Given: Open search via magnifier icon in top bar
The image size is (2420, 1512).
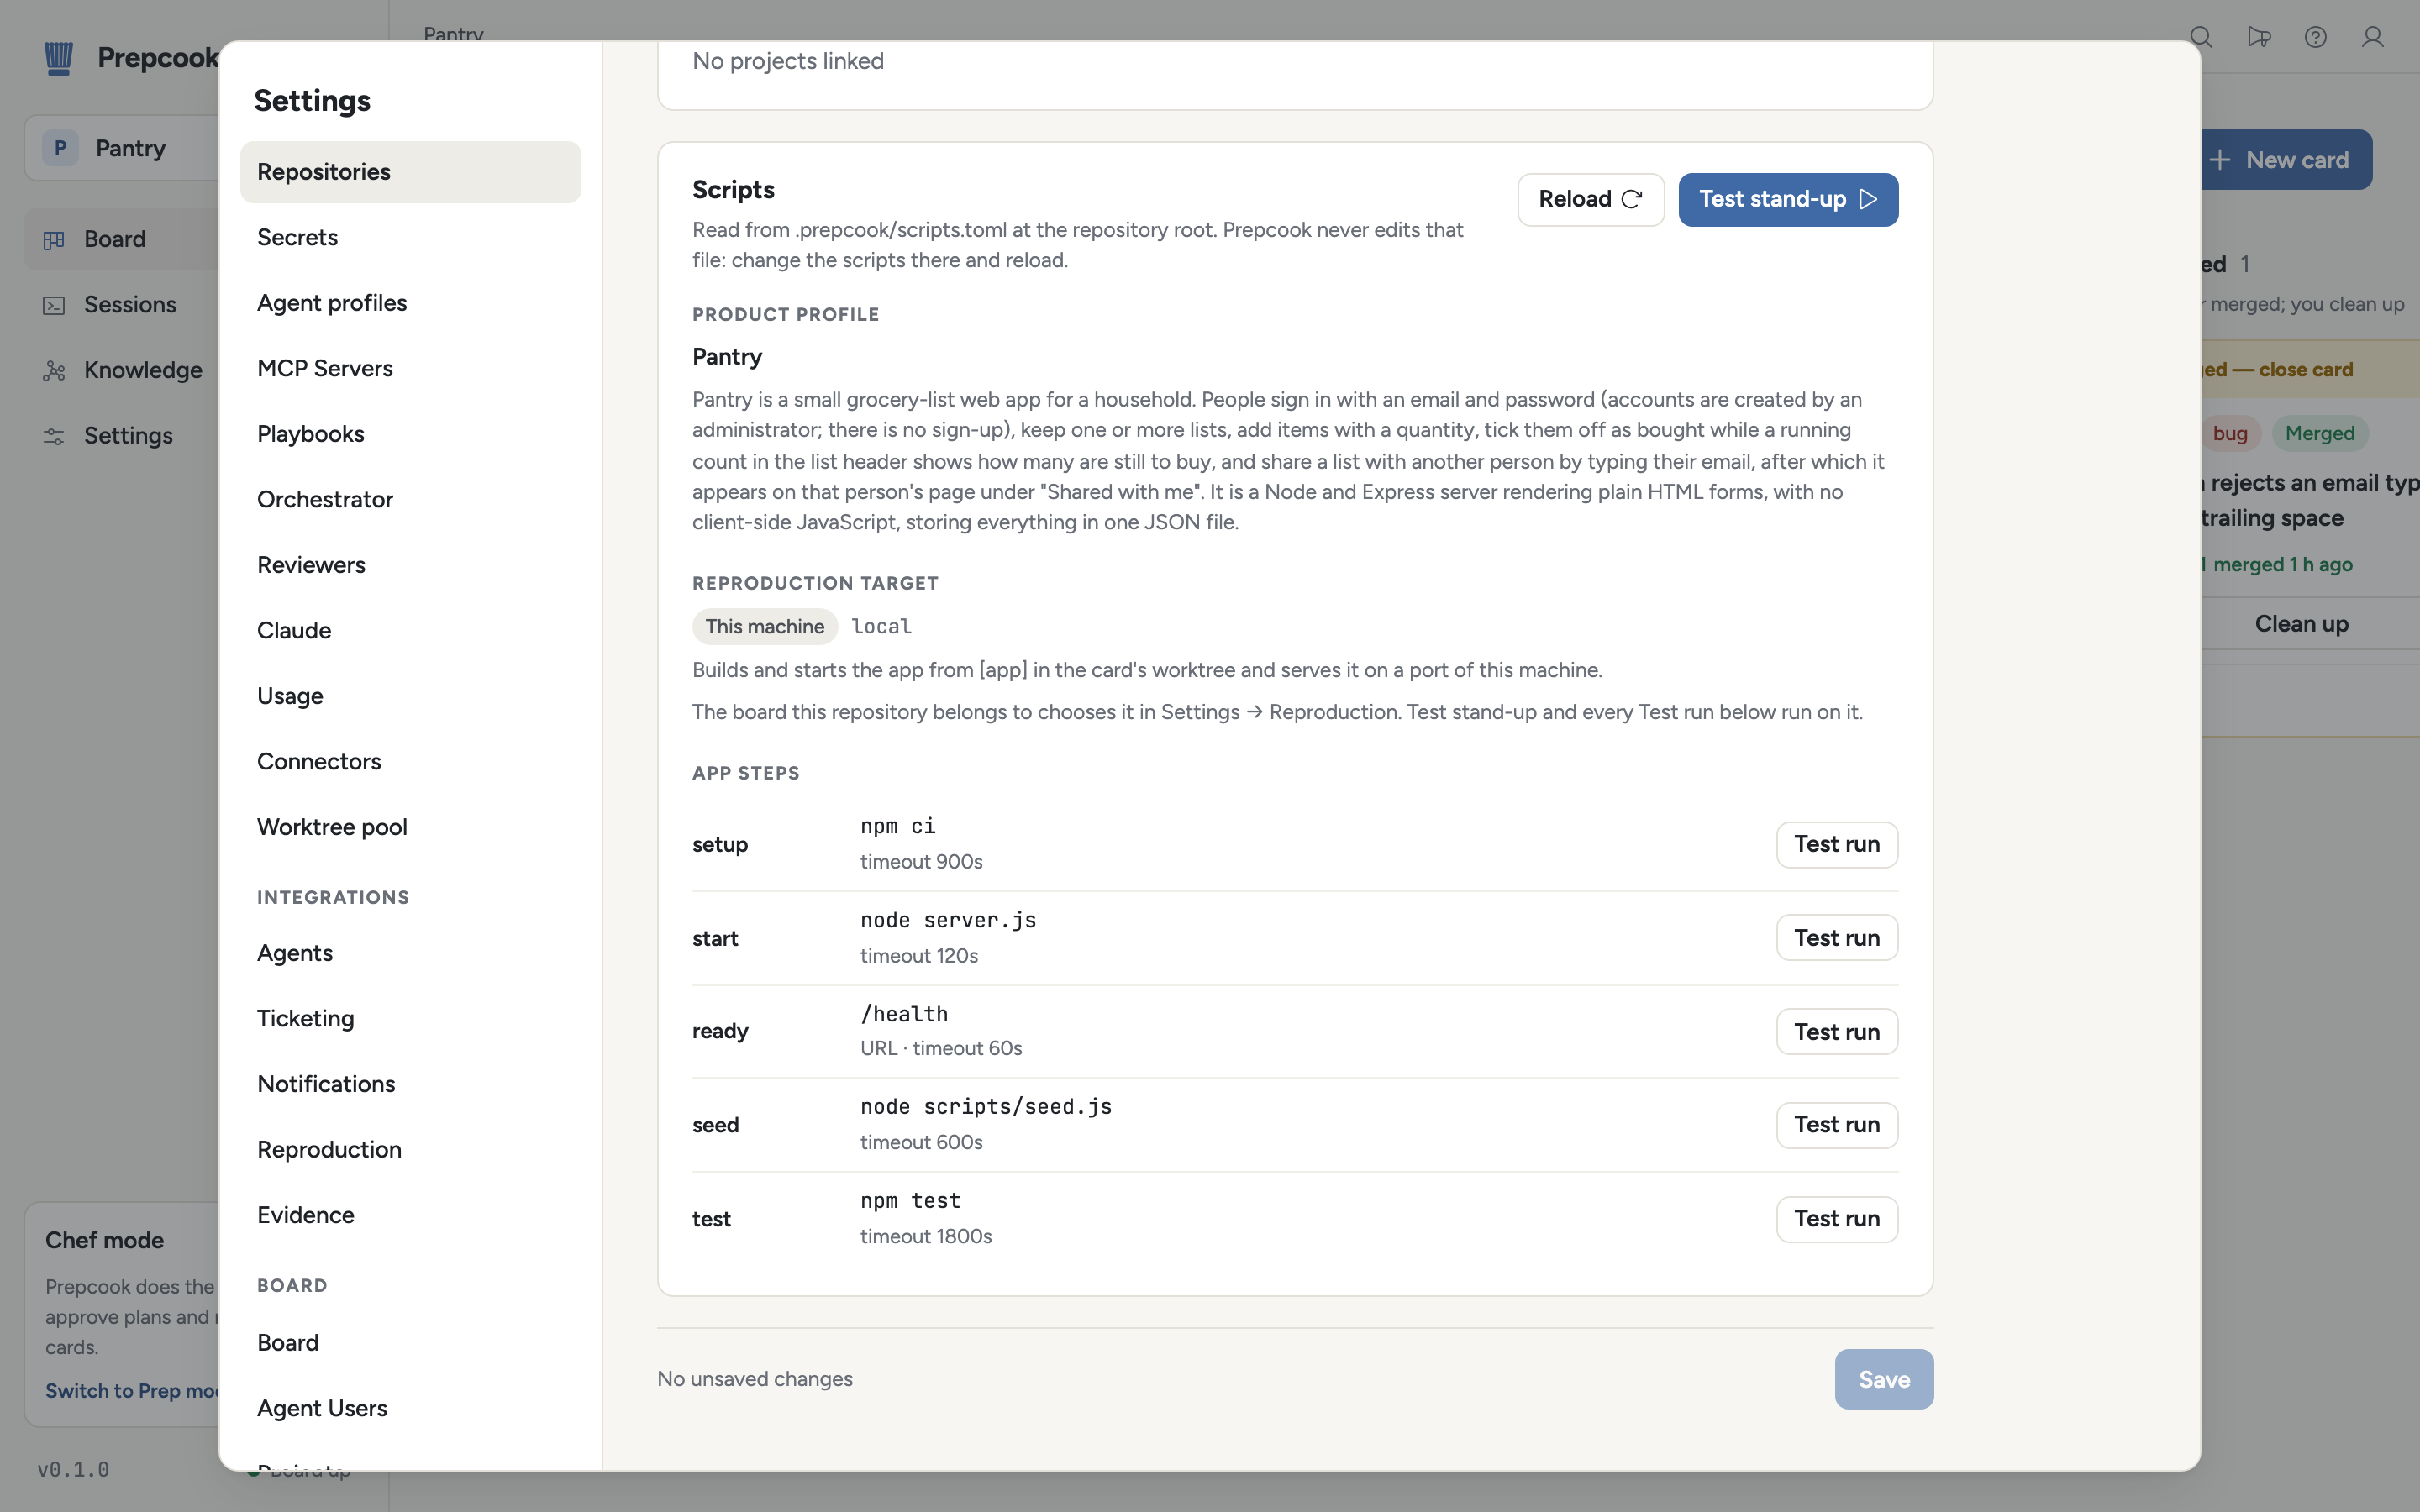Looking at the screenshot, I should 2201,37.
